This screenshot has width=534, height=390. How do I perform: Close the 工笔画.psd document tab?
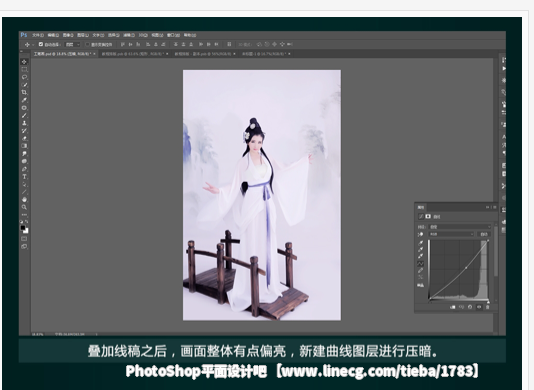(94, 54)
